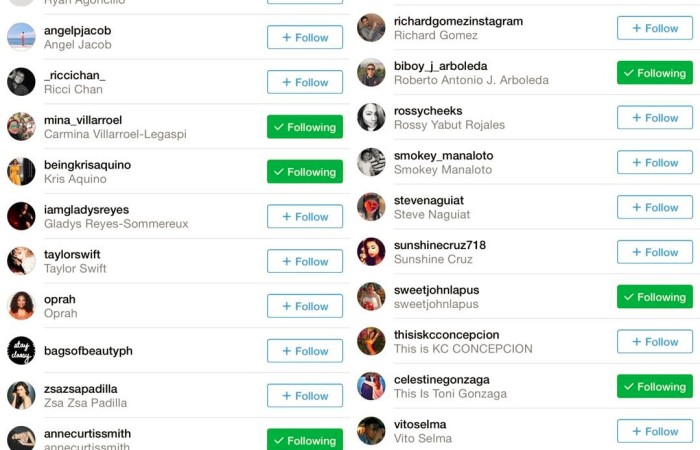Image resolution: width=700 pixels, height=450 pixels.
Task: Toggle Following for biboy_j_arboleda
Action: coord(655,73)
